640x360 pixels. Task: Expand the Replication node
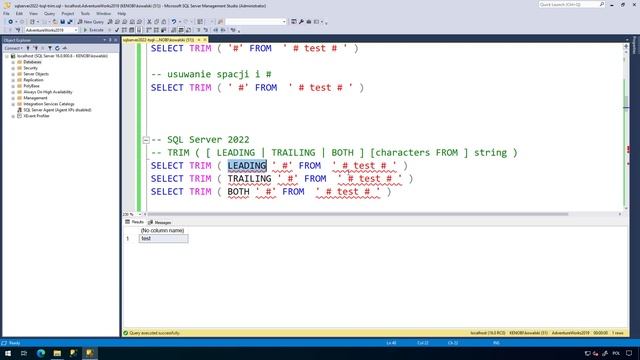13,80
